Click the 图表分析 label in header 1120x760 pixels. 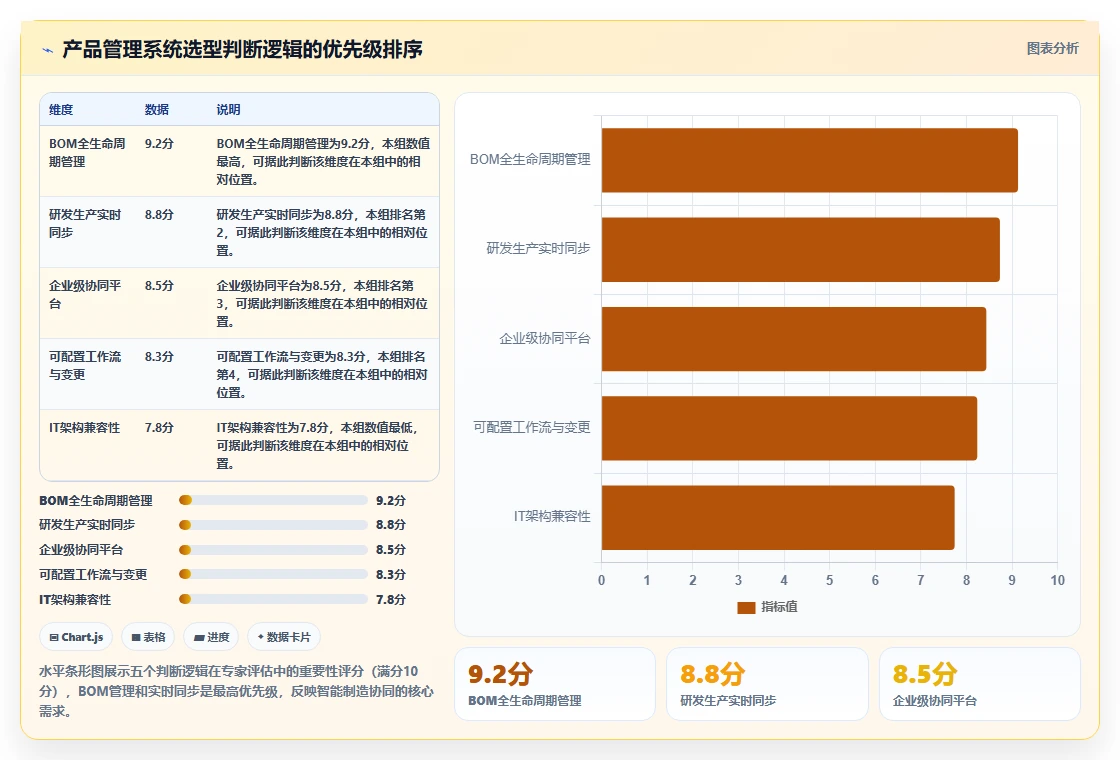(1052, 49)
